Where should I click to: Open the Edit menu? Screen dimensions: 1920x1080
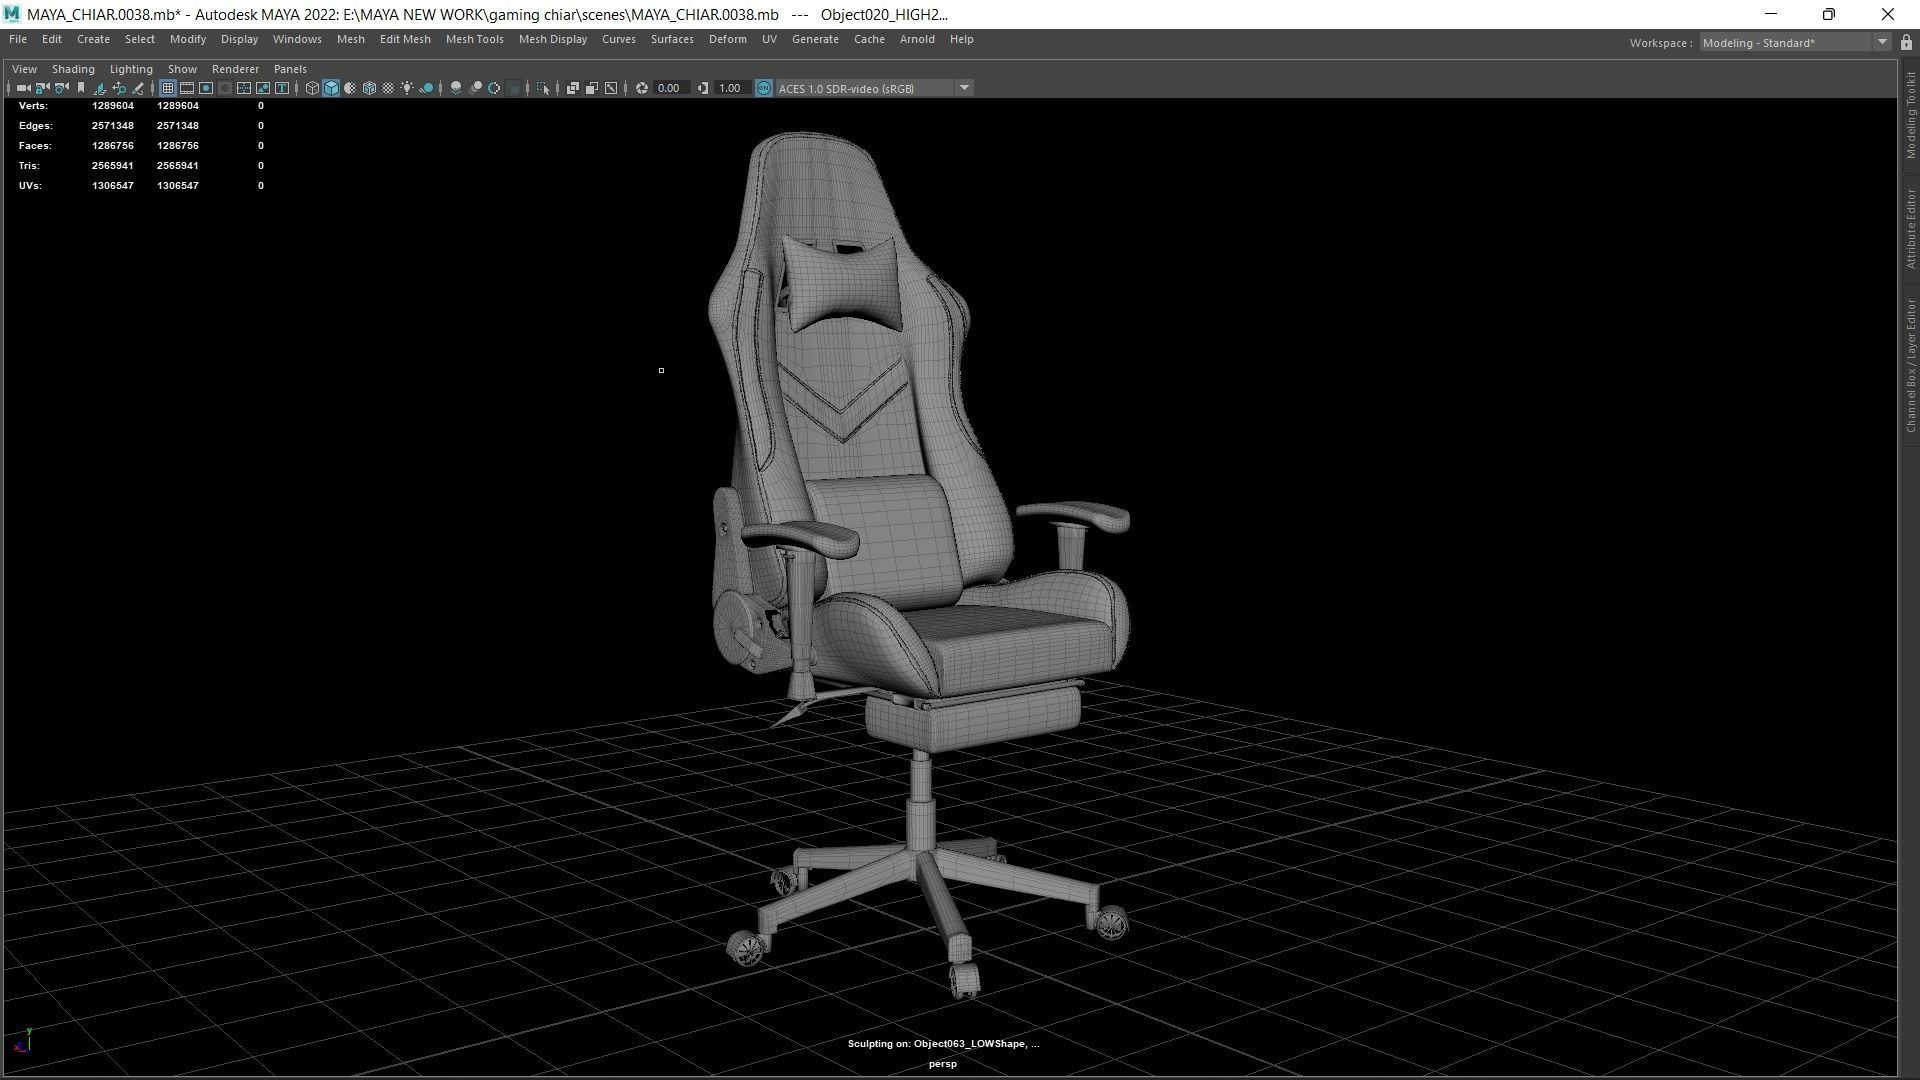[52, 39]
